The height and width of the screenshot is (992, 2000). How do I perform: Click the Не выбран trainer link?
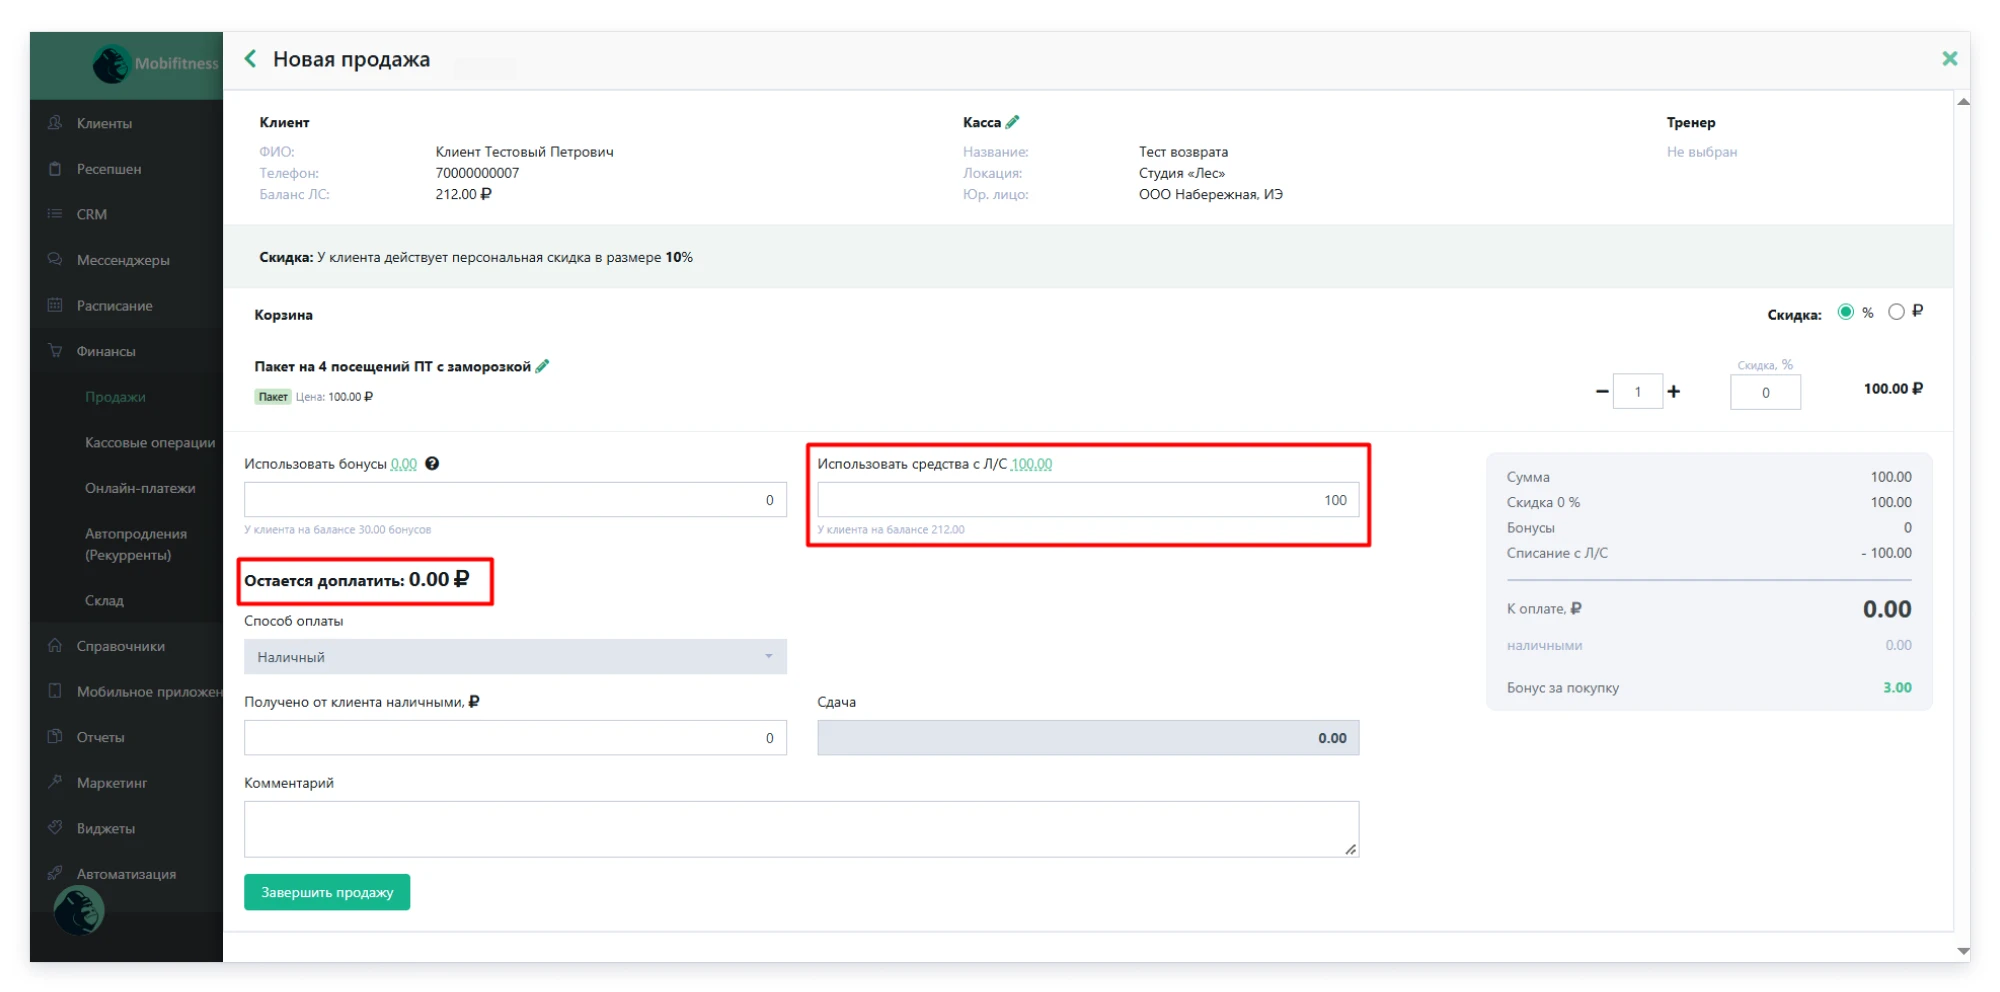[x=1701, y=152]
